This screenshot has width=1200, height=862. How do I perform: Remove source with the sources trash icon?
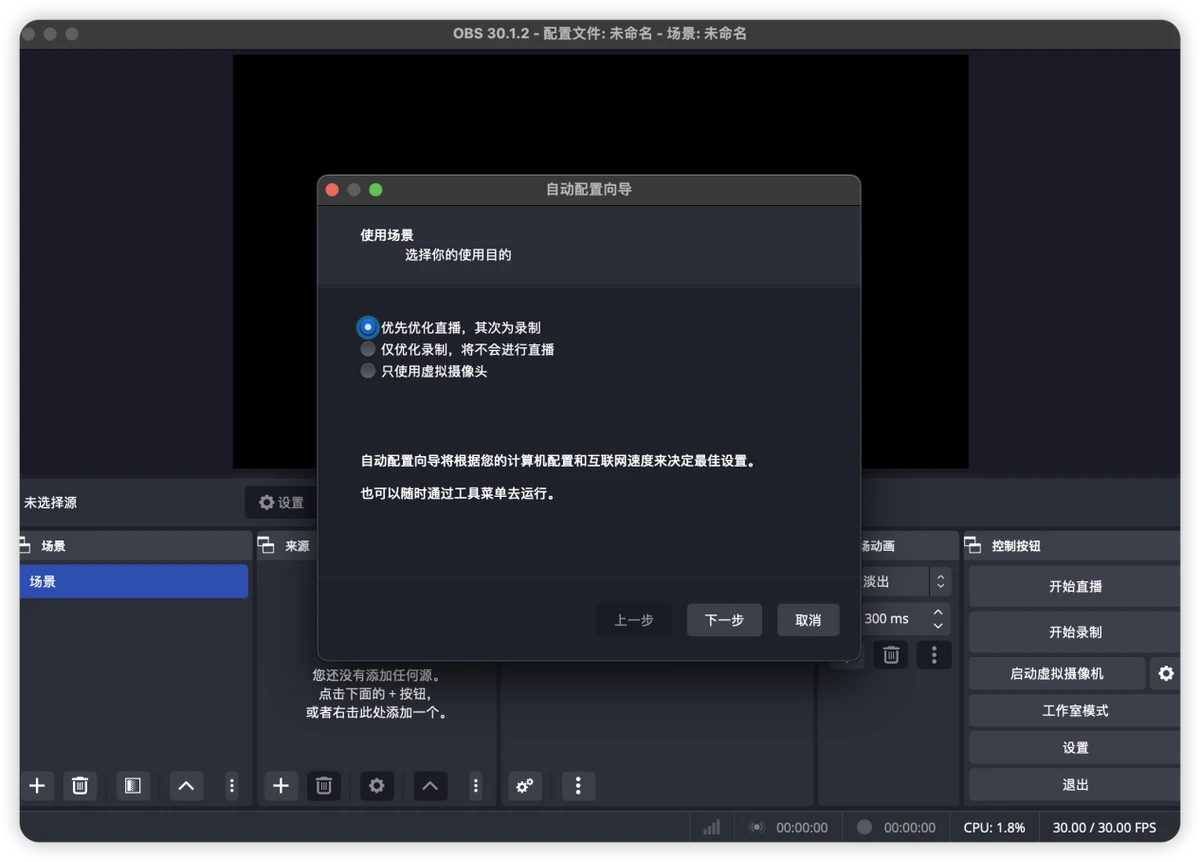click(x=324, y=786)
